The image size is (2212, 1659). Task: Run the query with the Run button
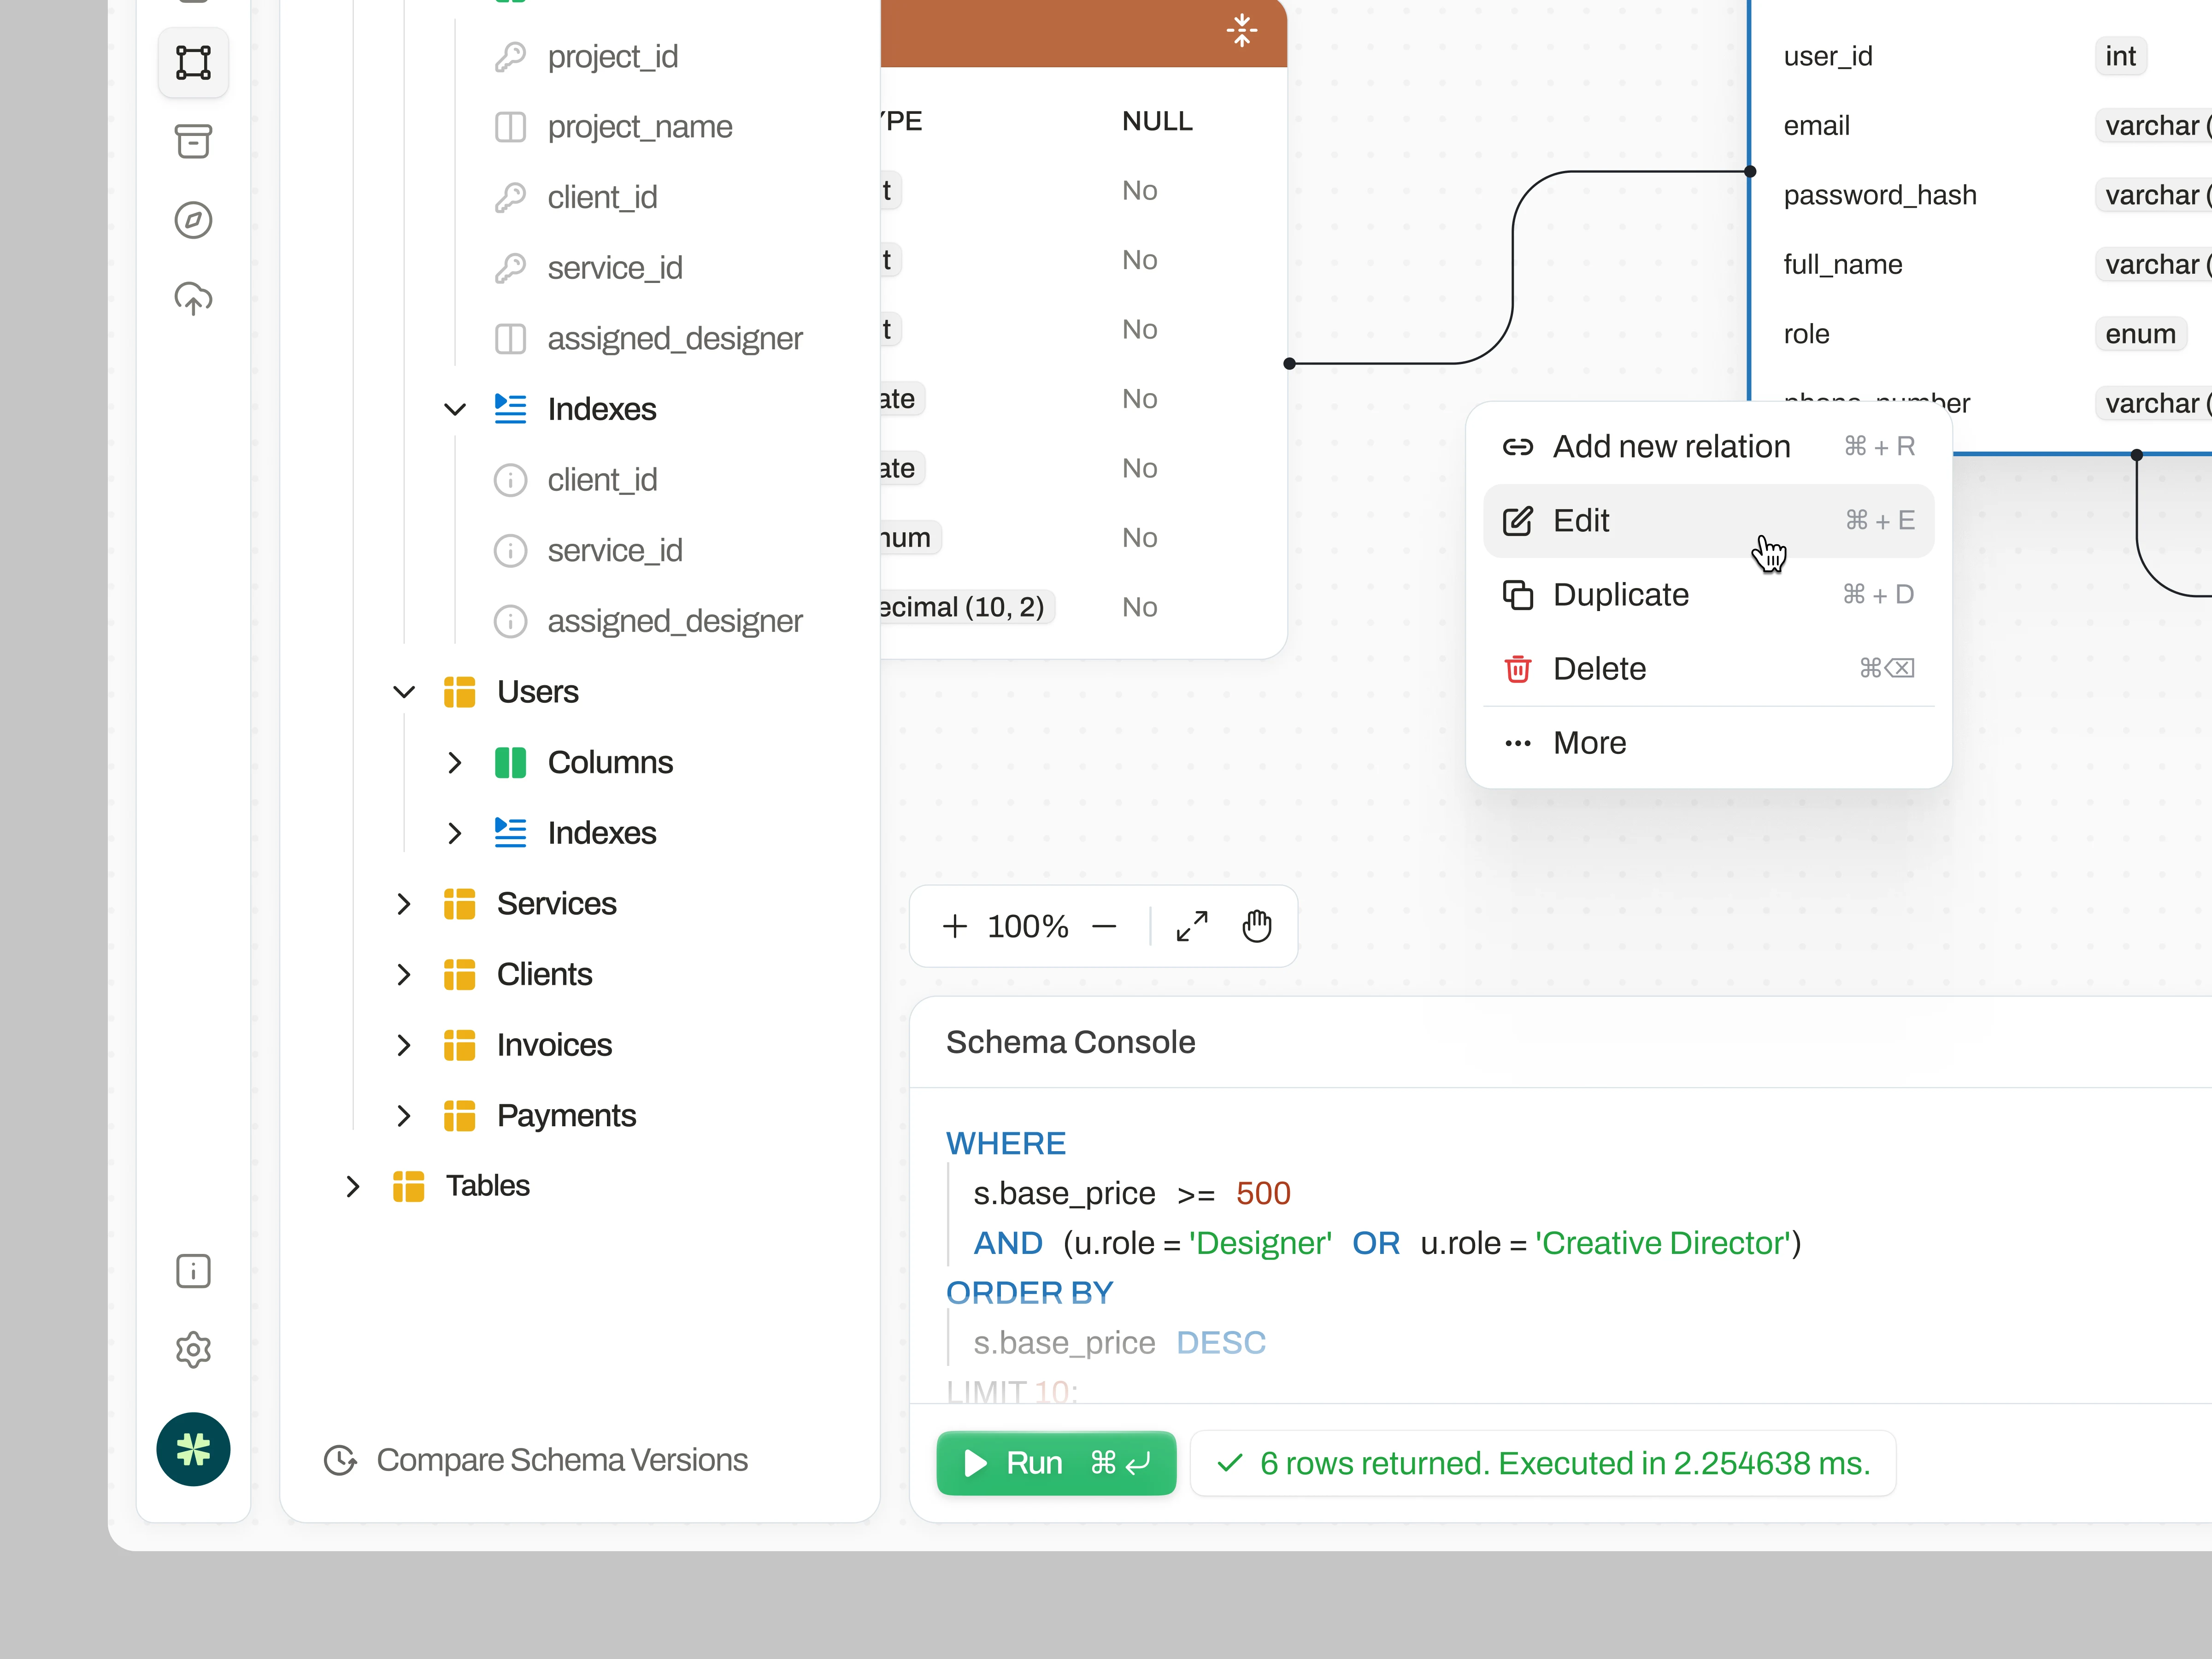pos(1056,1463)
